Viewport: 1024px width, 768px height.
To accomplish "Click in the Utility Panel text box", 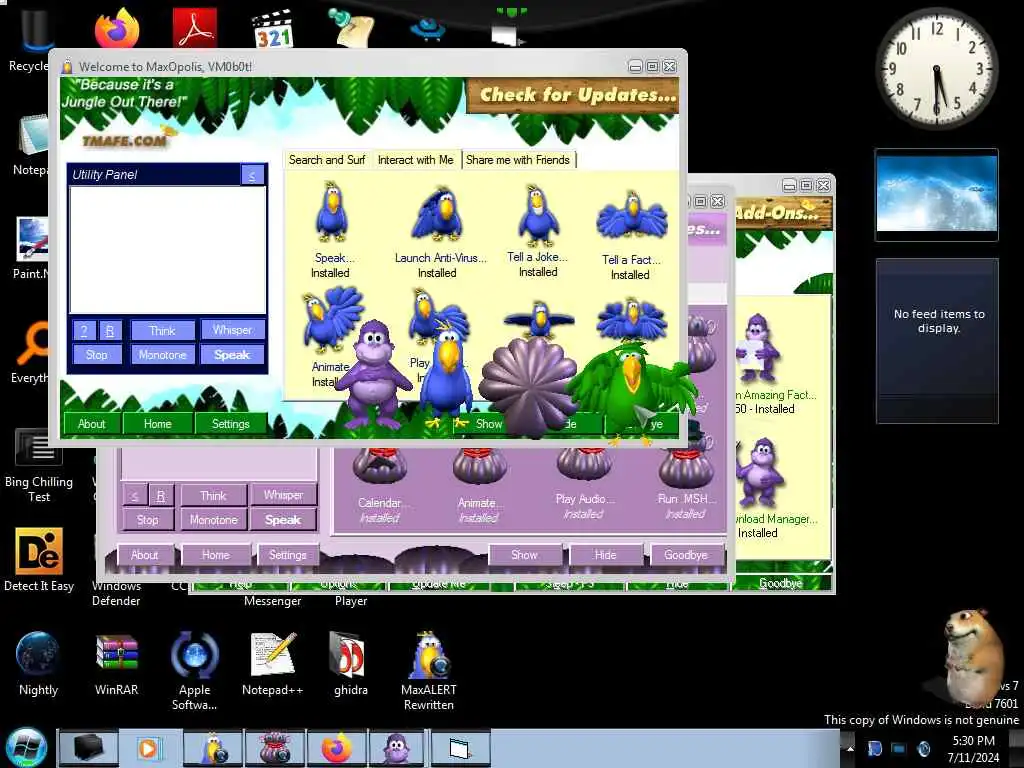I will (x=168, y=250).
